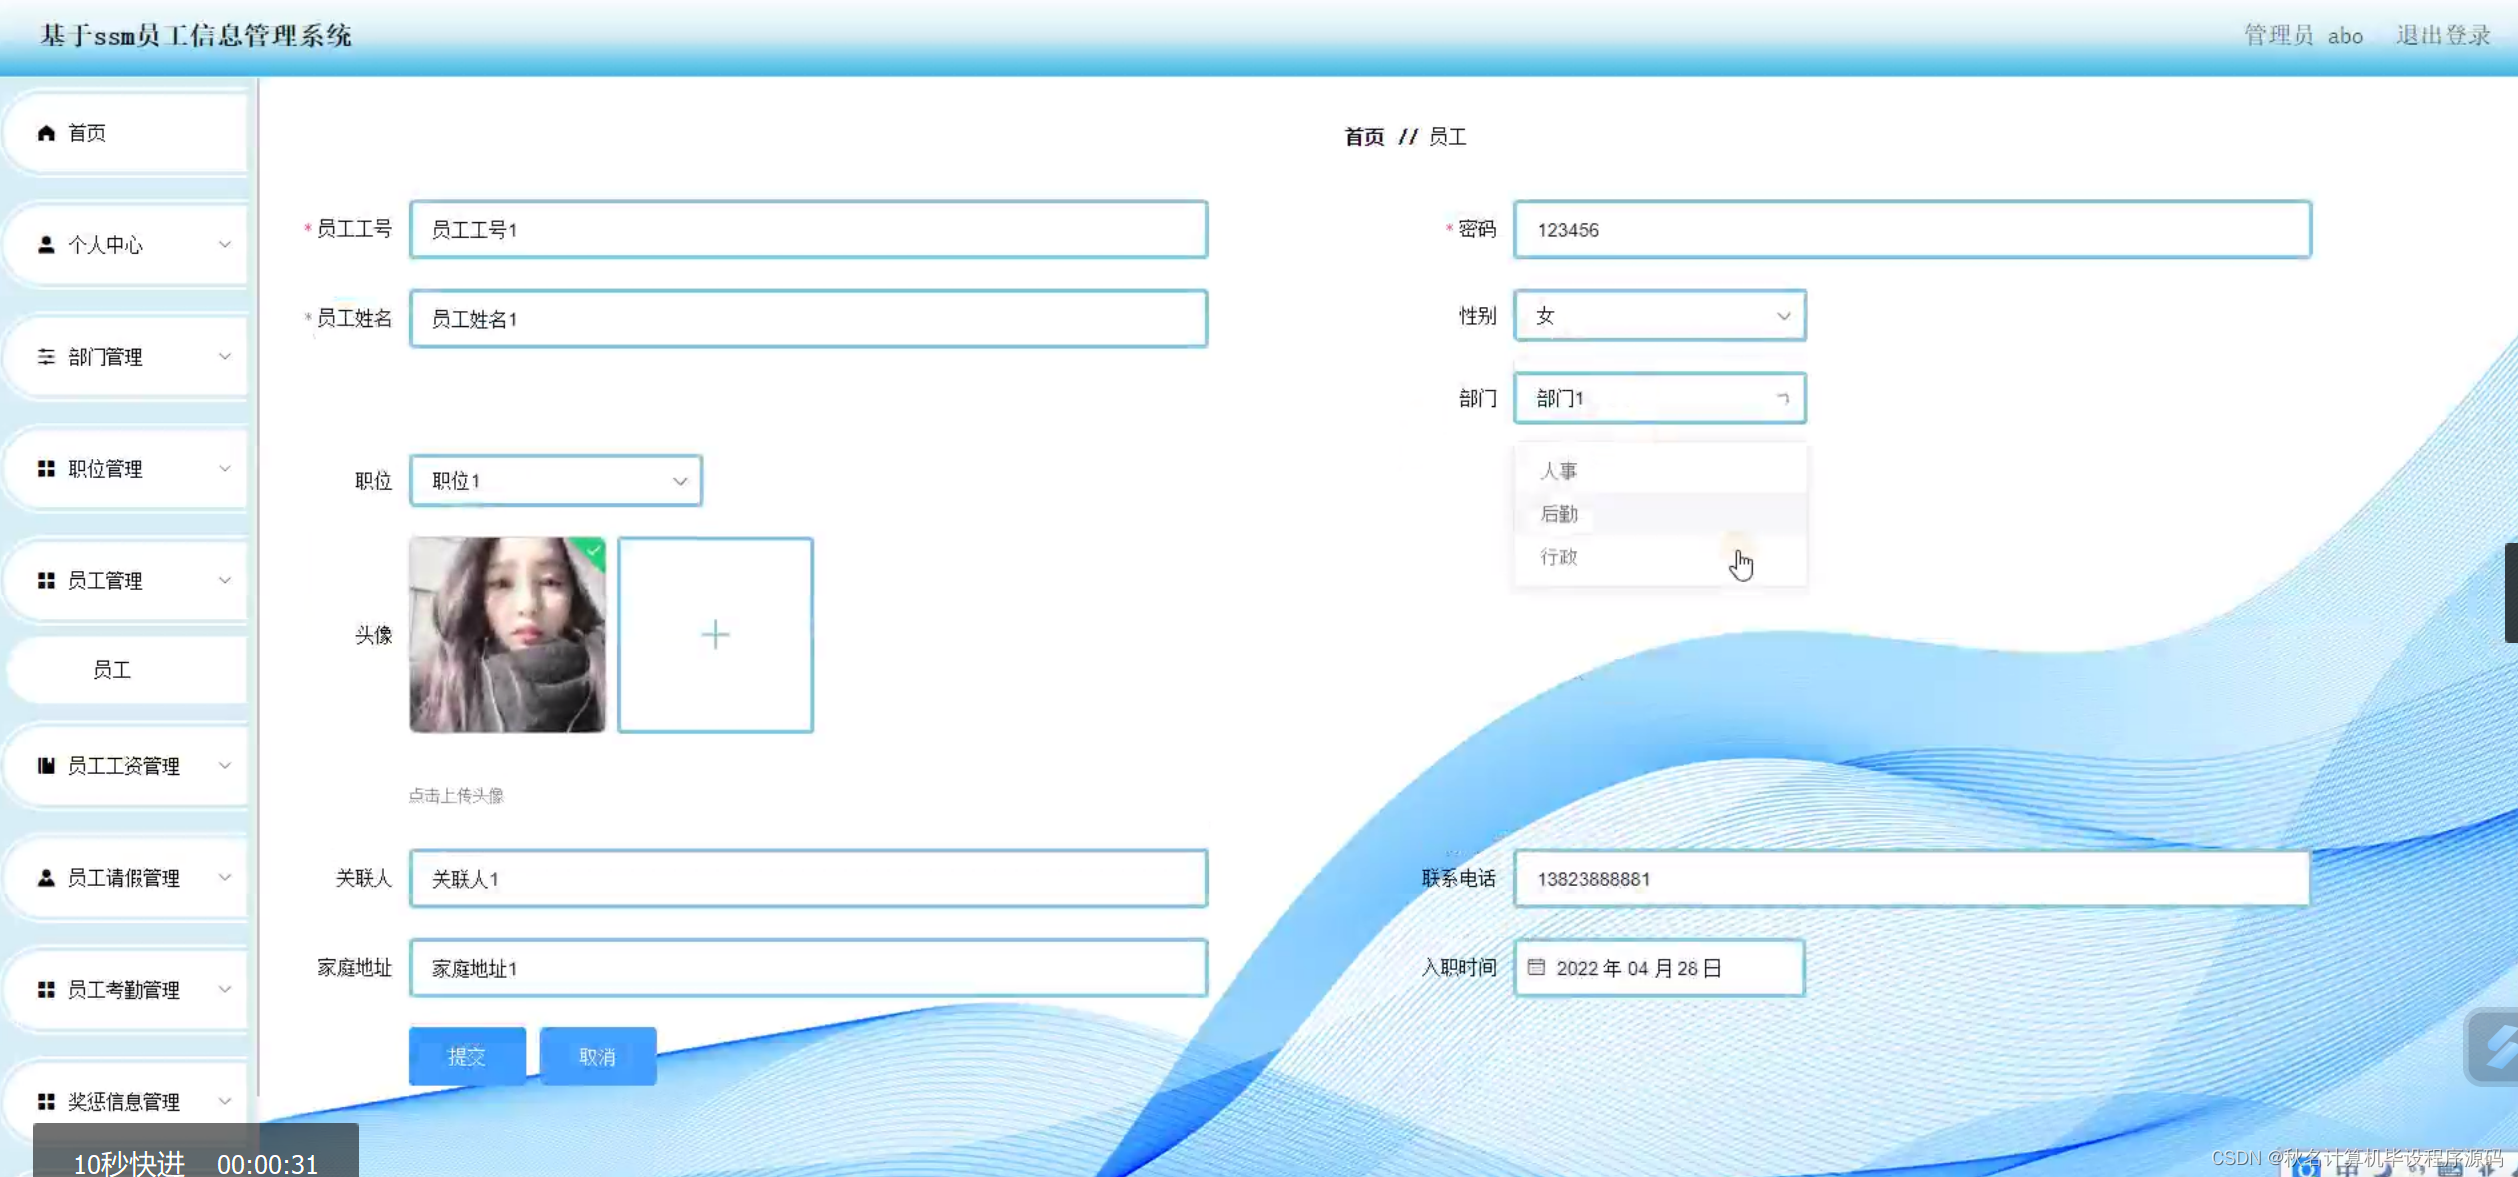Screen dimensions: 2518x1177
Task: Click the sliders icon for 部门管理
Action: point(46,357)
